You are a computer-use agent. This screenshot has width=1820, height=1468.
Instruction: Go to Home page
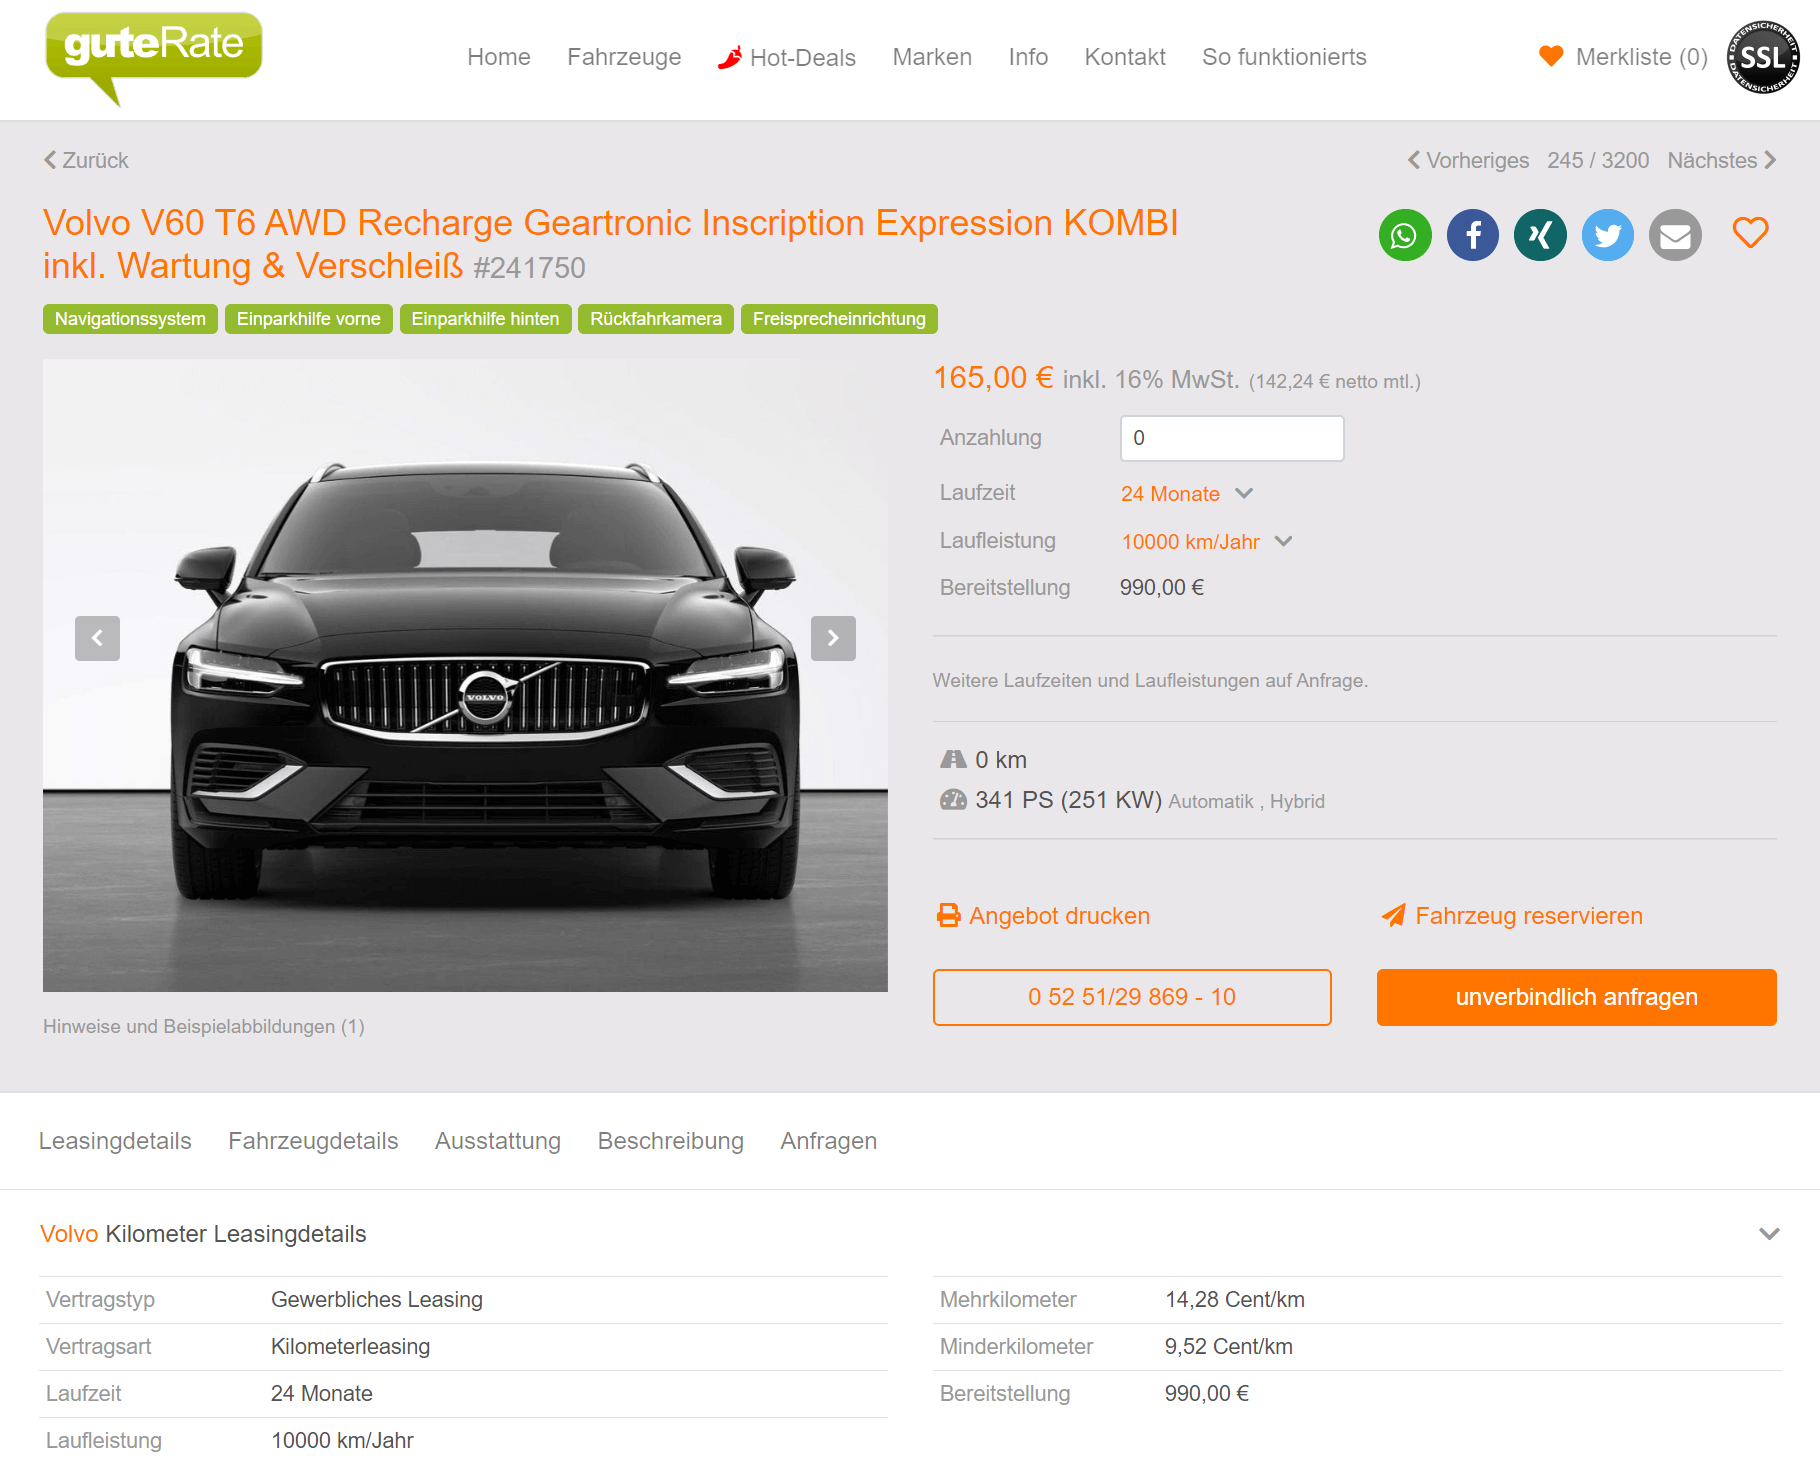coord(499,57)
